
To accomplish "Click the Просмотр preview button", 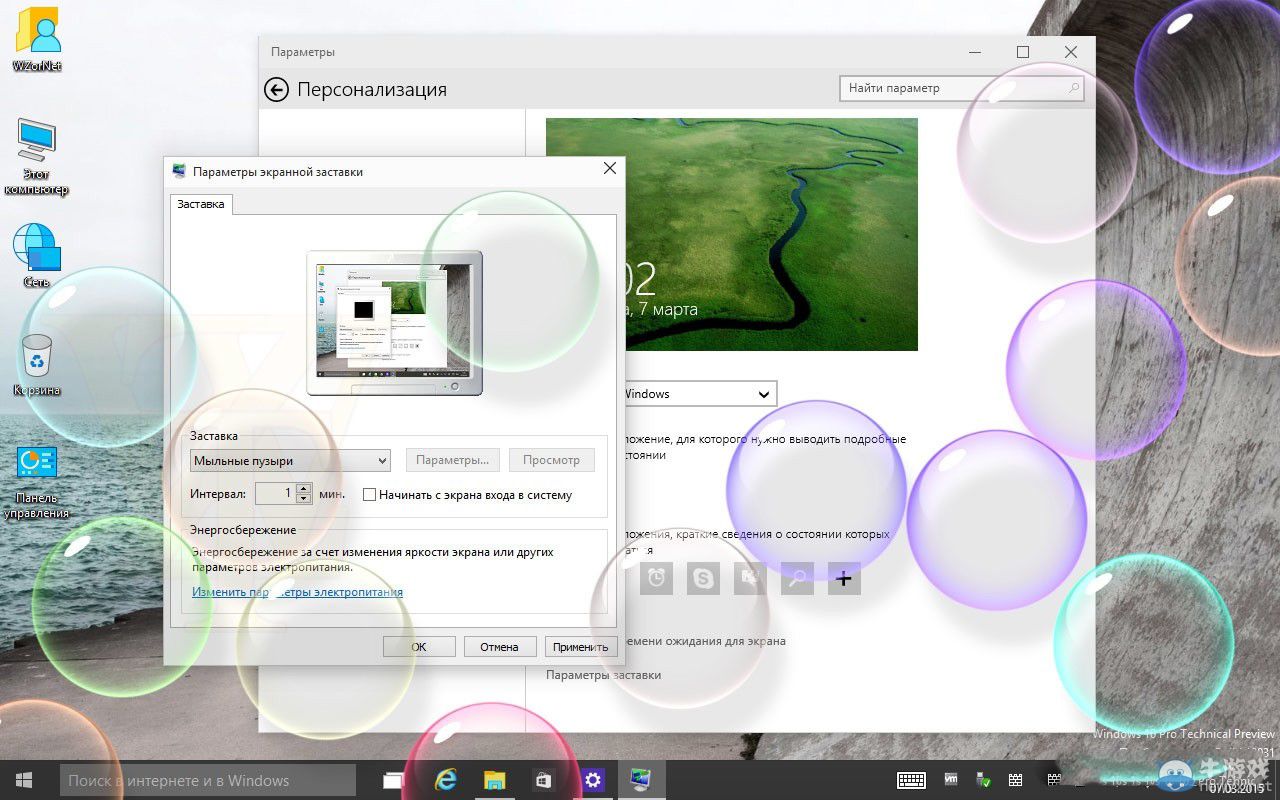I will (551, 460).
